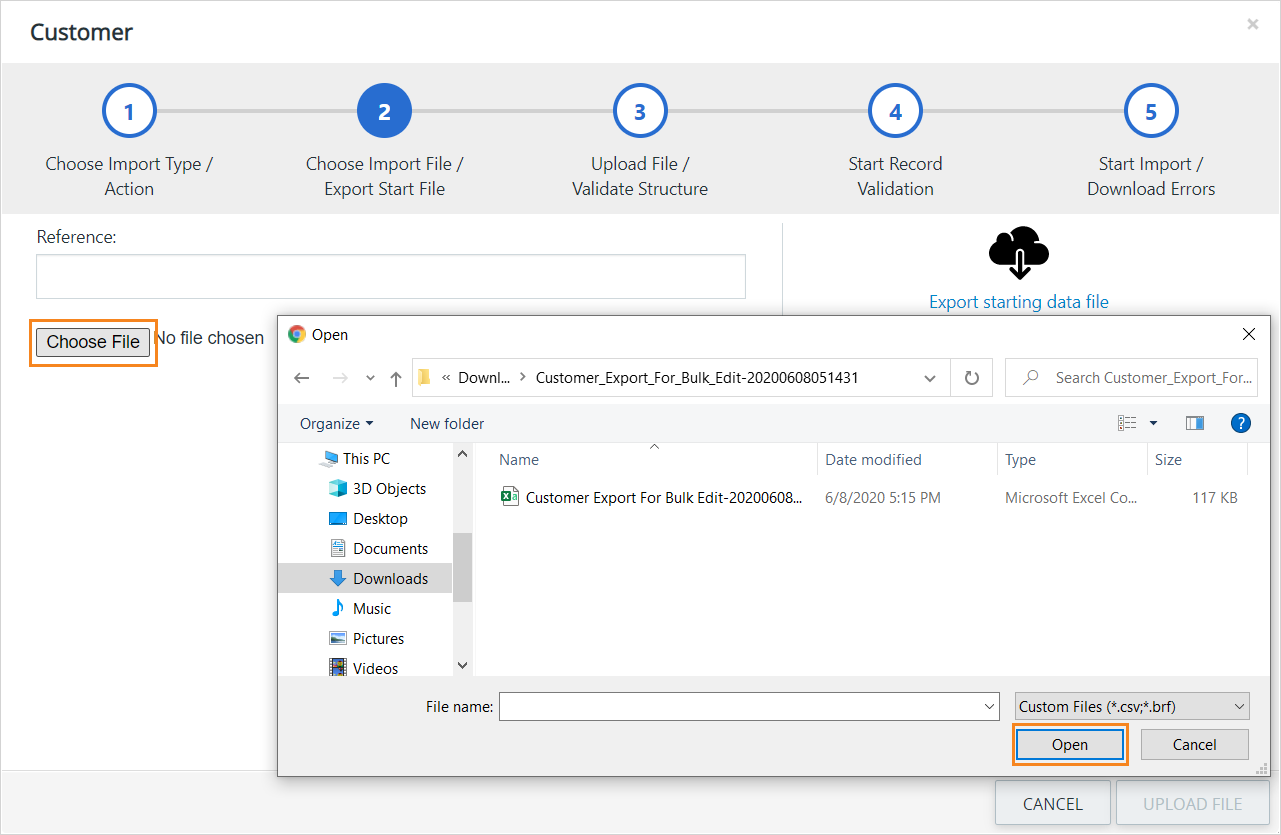Click the change view icon

(x=1128, y=423)
